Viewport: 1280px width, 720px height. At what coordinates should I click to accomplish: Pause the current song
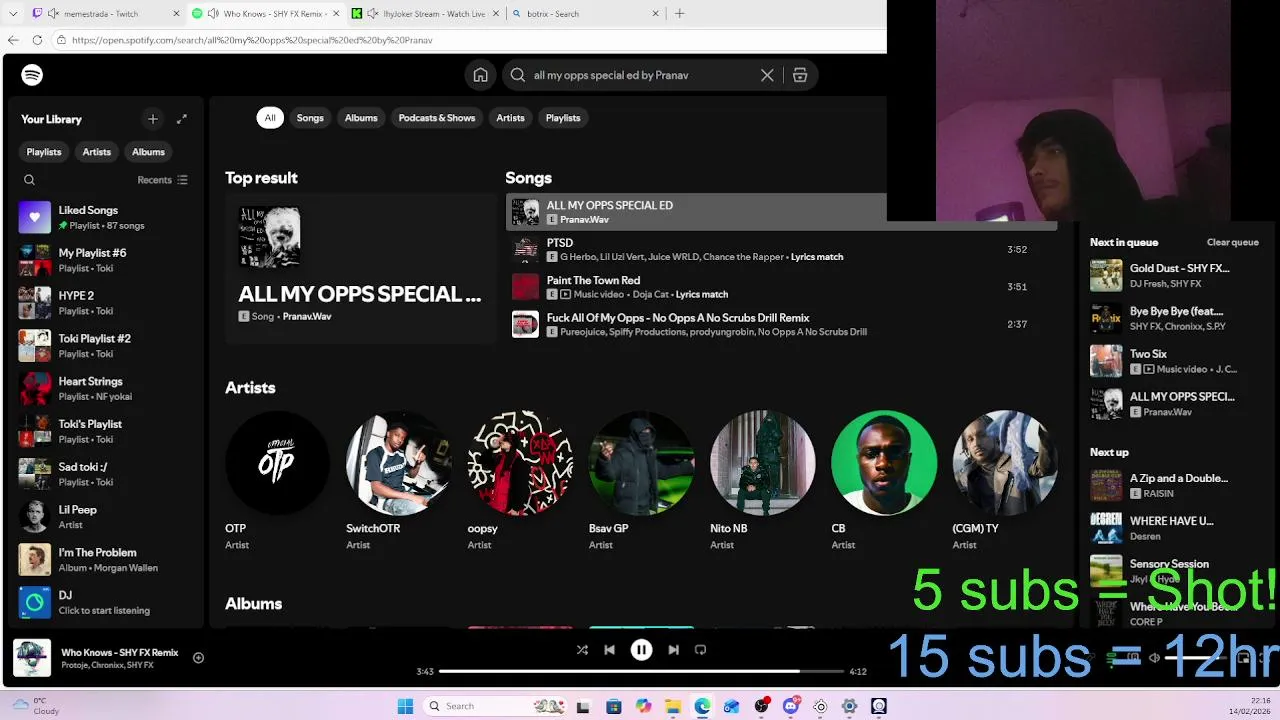pyautogui.click(x=642, y=650)
